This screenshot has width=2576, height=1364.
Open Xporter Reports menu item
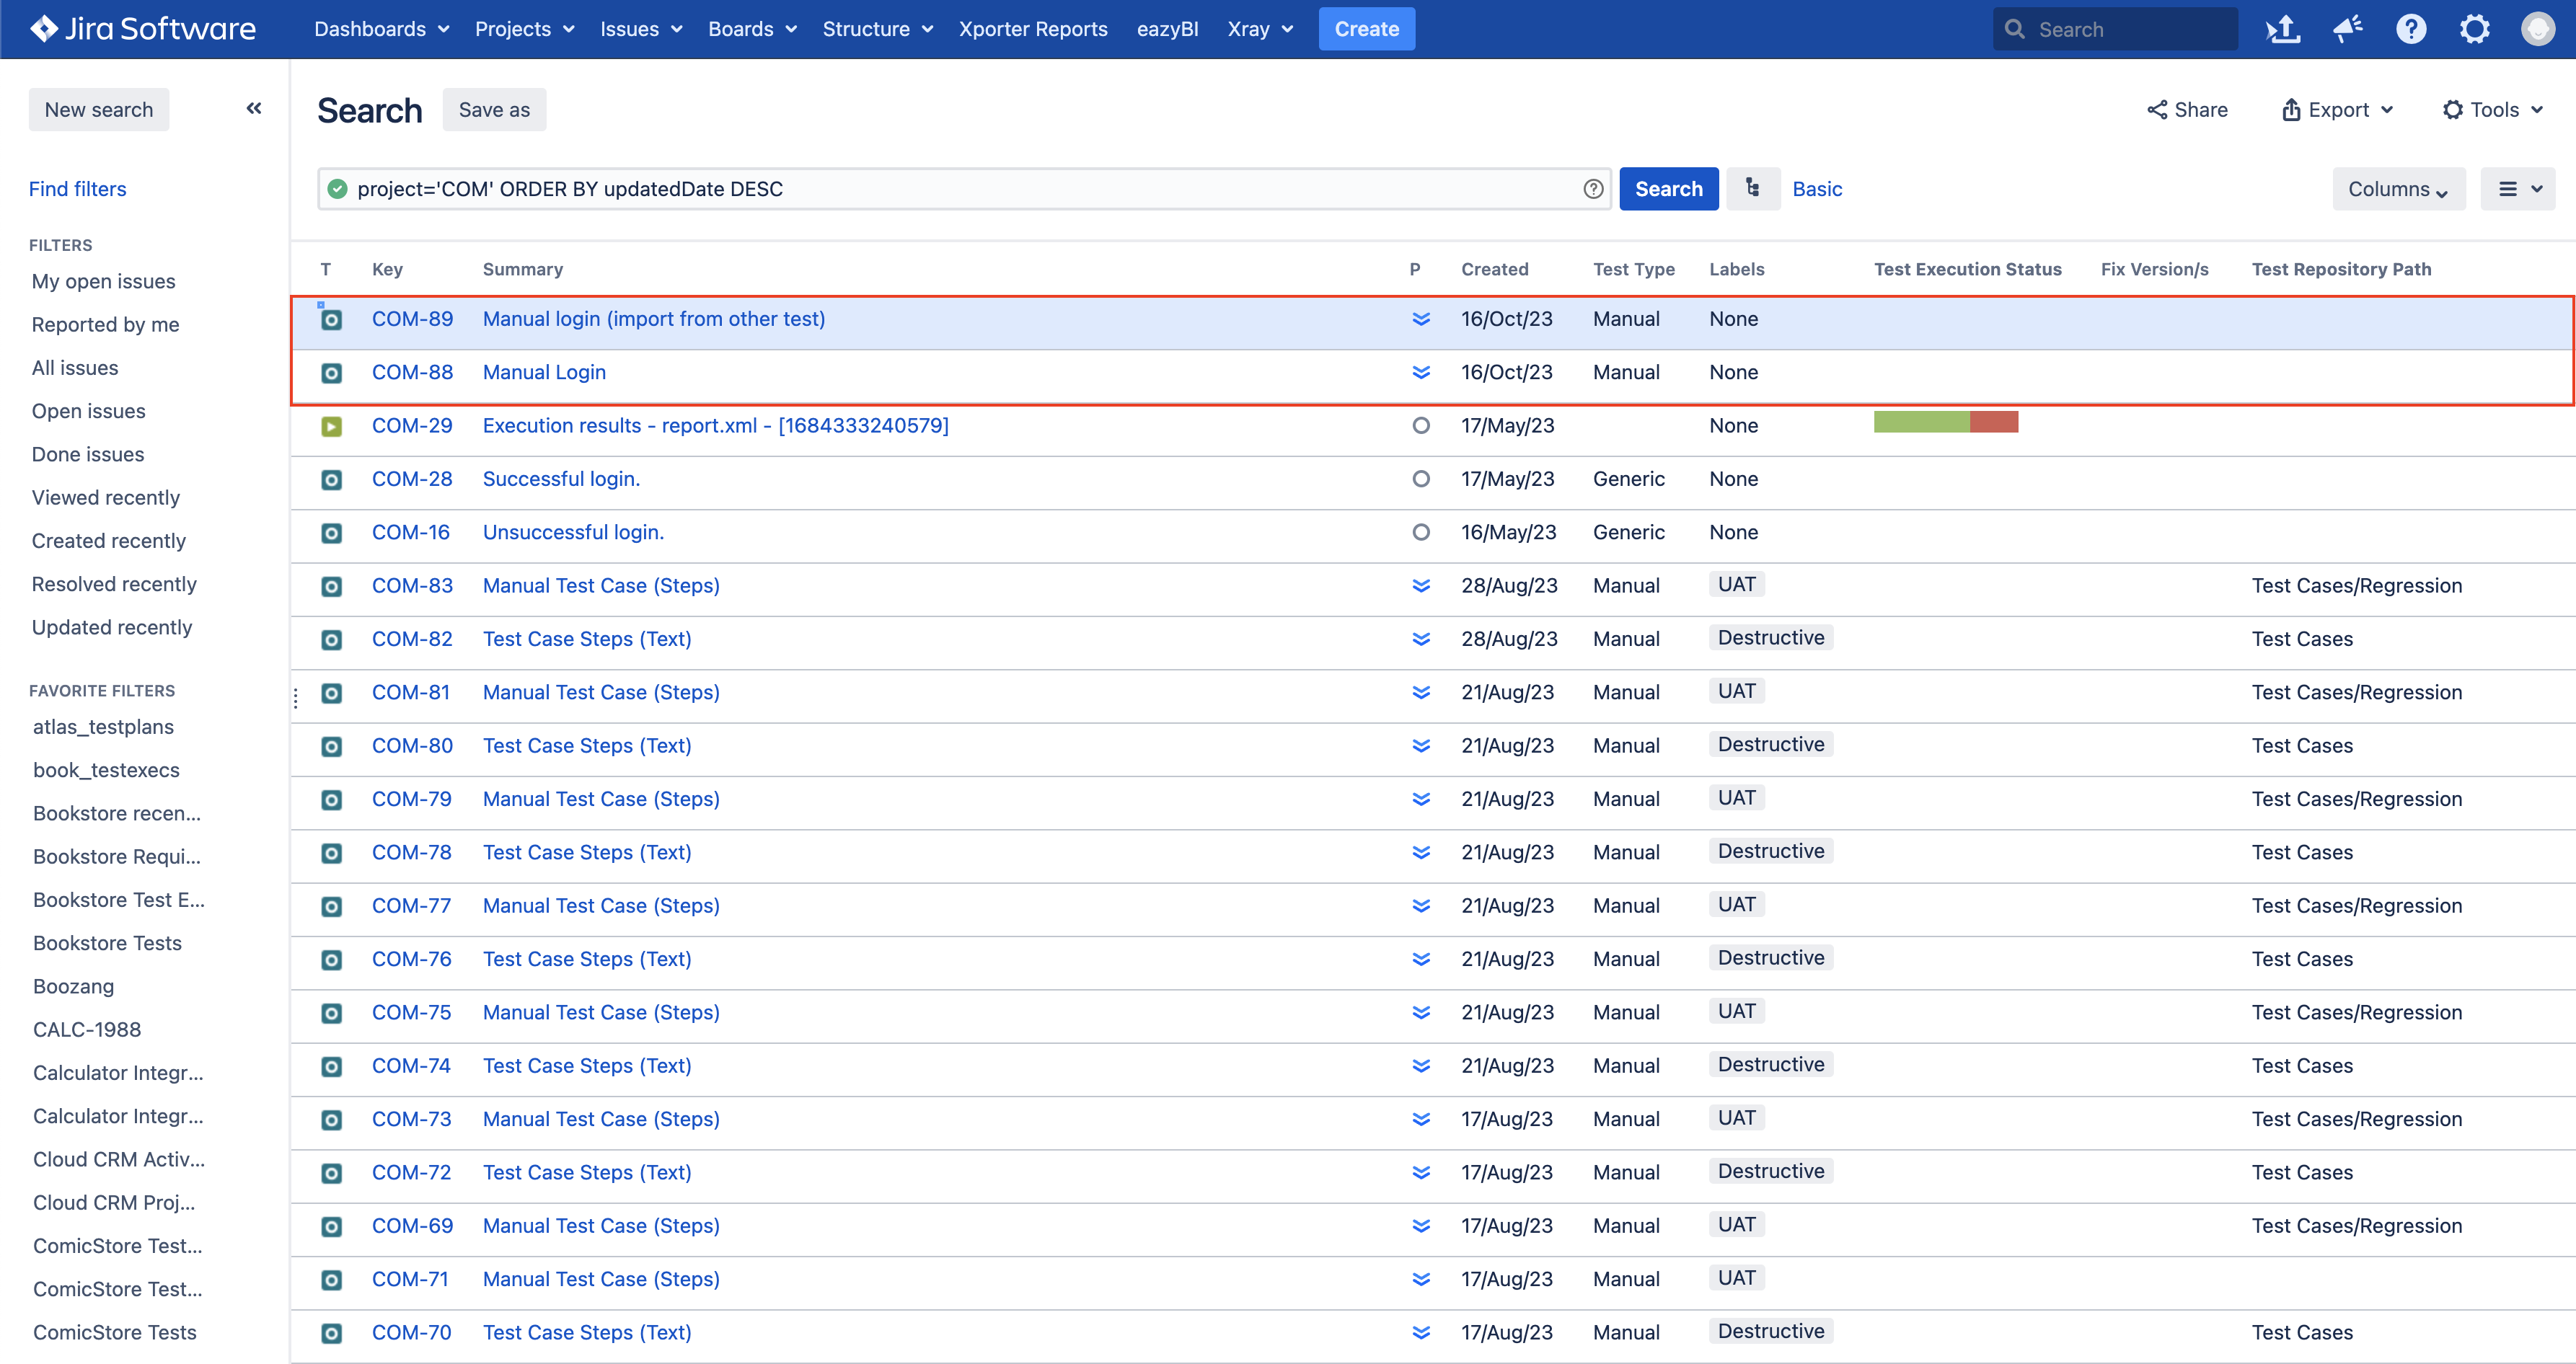(1033, 29)
